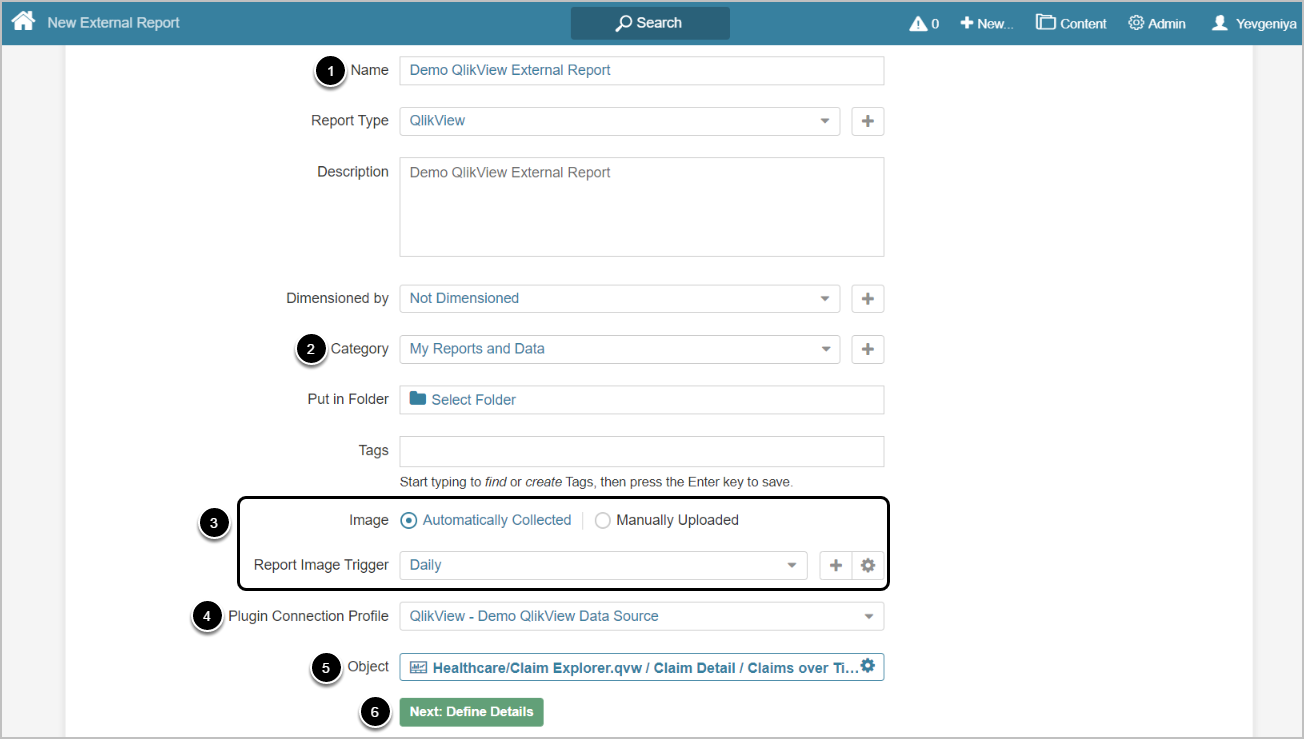Viewport: 1304px width, 739px height.
Task: Open the Object field gear icon
Action: (x=867, y=666)
